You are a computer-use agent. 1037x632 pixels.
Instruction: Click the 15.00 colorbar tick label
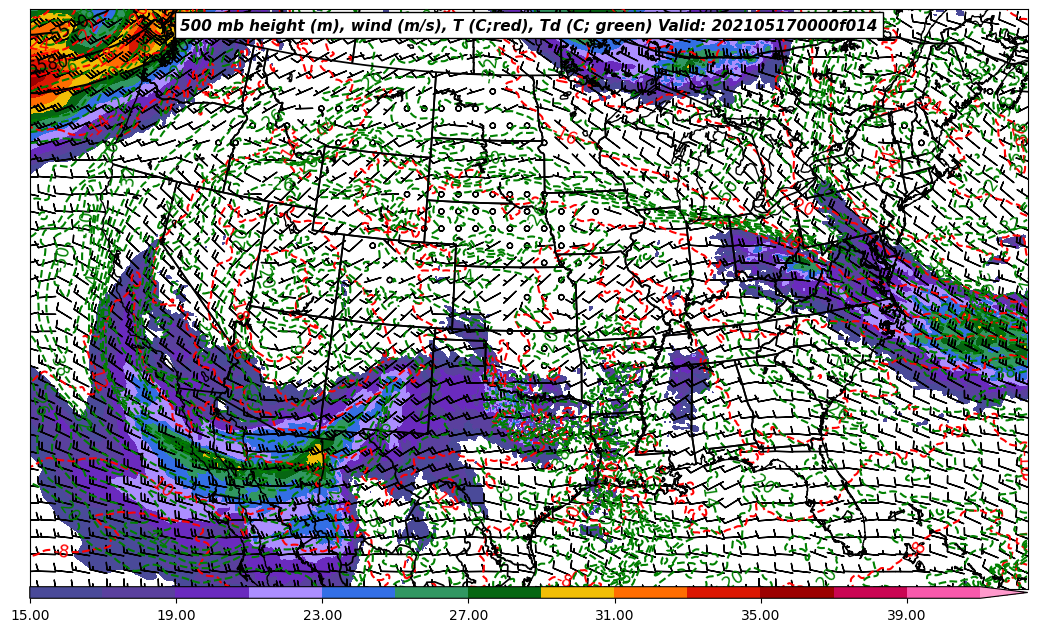[31, 615]
